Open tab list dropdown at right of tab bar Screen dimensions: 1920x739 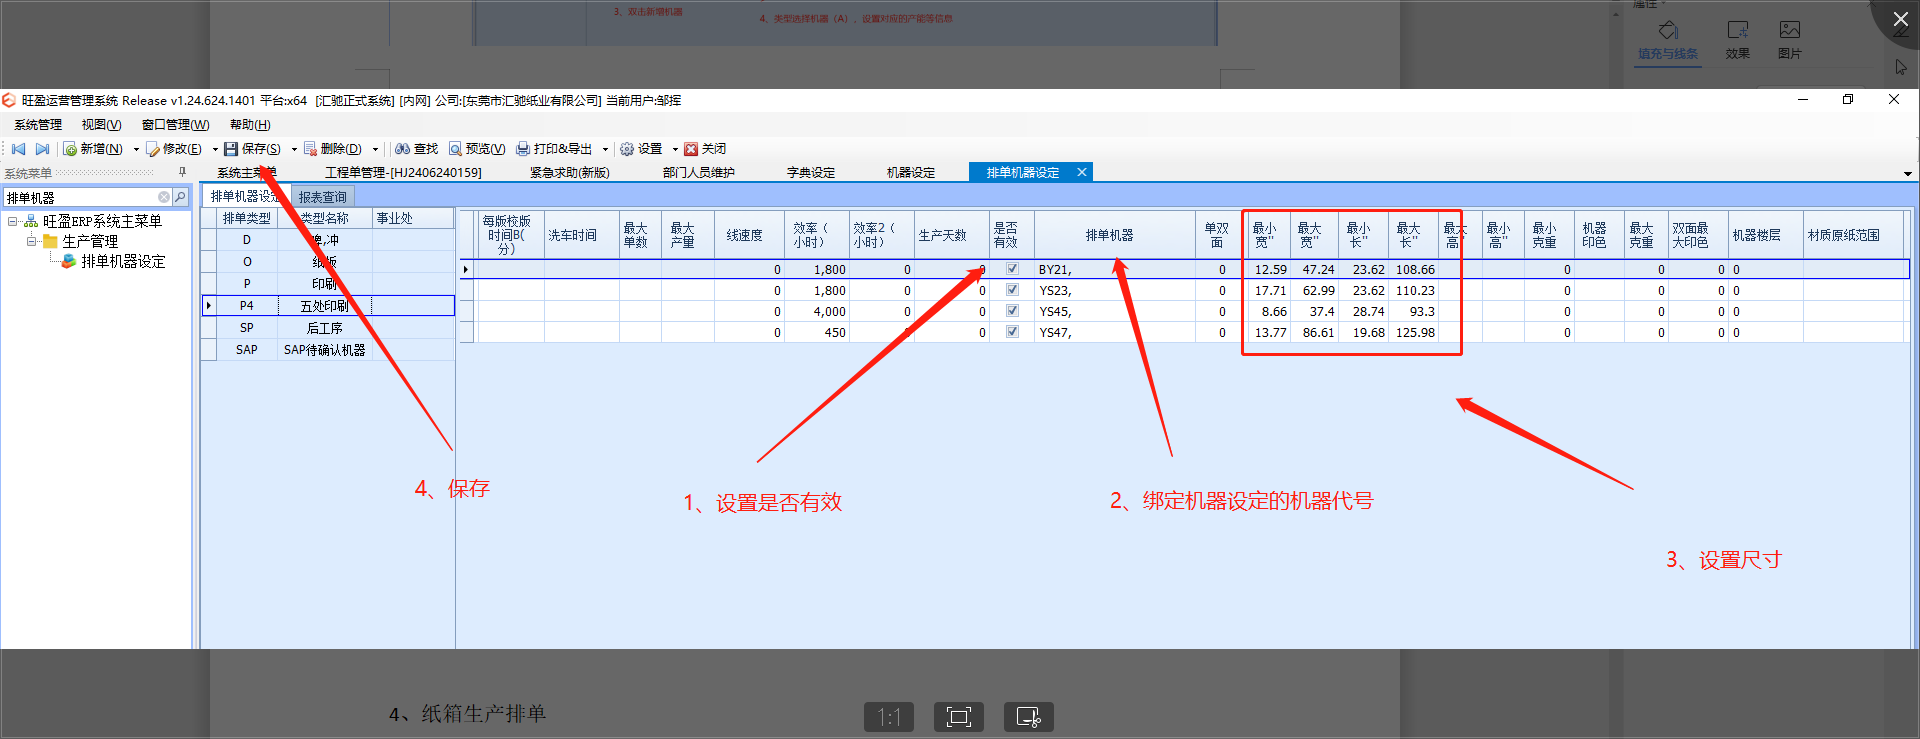1908,174
